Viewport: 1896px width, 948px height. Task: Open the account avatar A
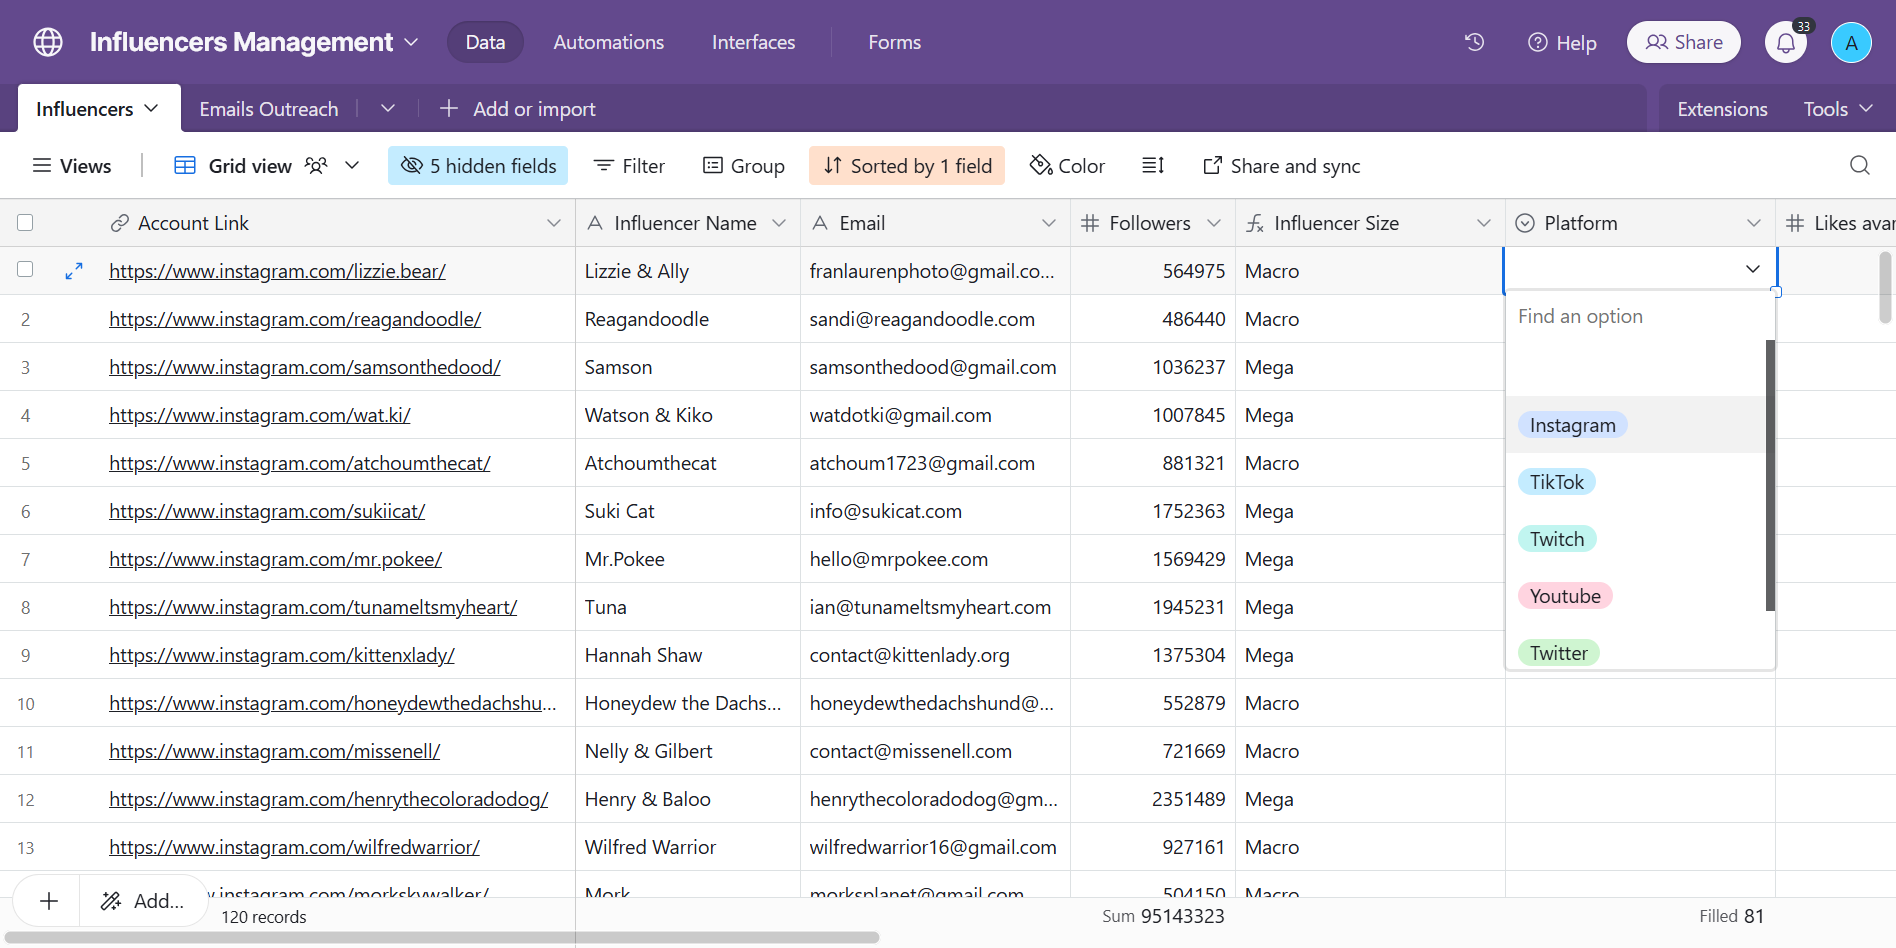click(1851, 43)
